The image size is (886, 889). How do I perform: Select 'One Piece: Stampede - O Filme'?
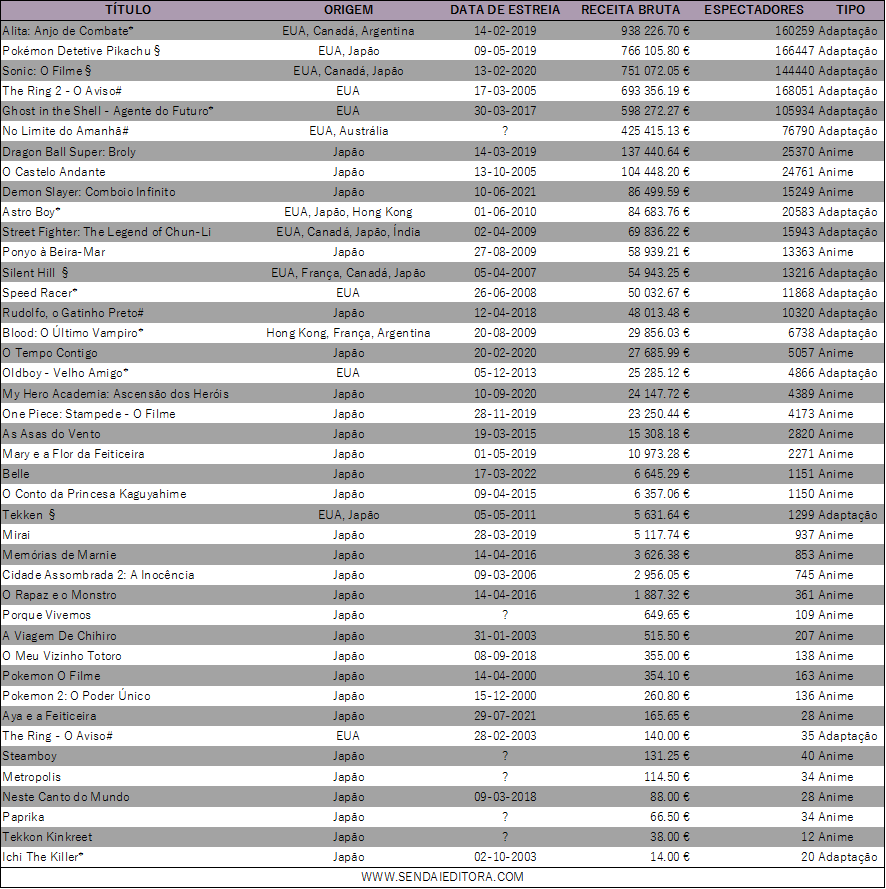(x=89, y=414)
